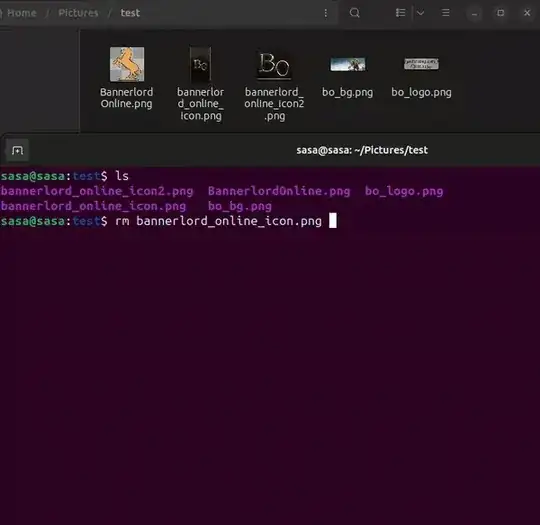Open the hamburger main menu
This screenshot has width=540, height=525.
point(446,13)
